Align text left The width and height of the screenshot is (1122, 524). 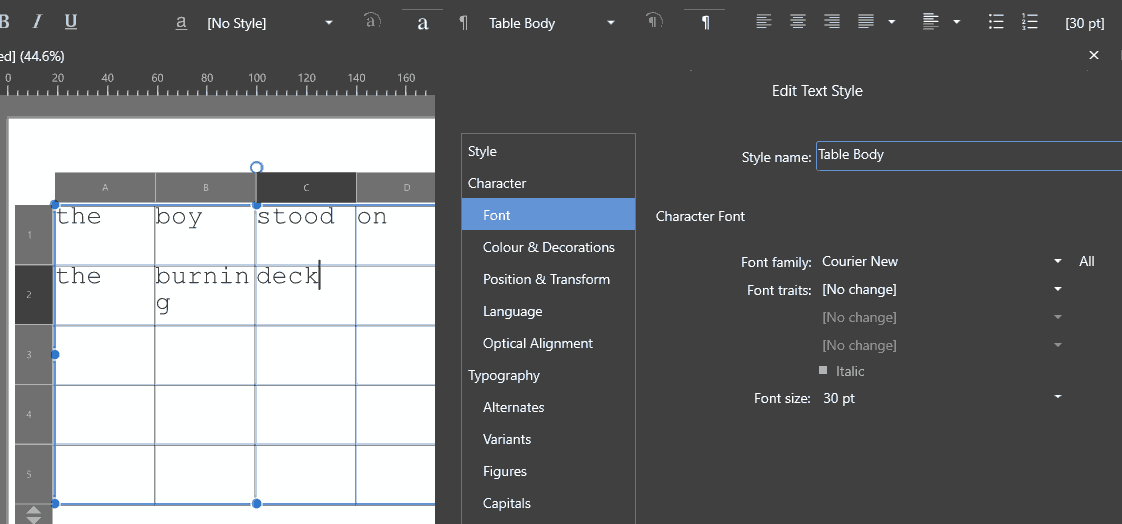pos(764,22)
